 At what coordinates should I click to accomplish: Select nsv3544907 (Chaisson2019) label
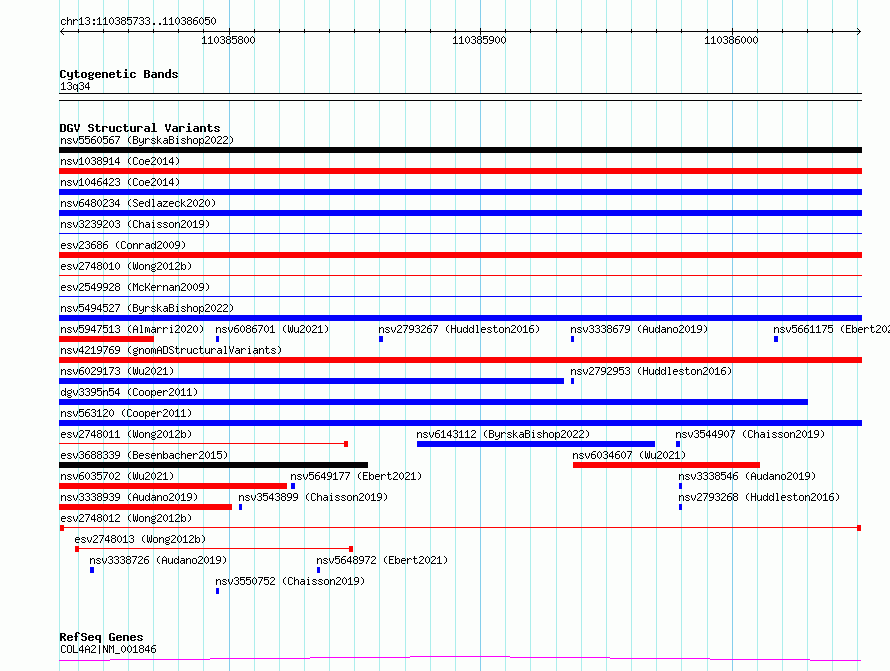coord(750,434)
